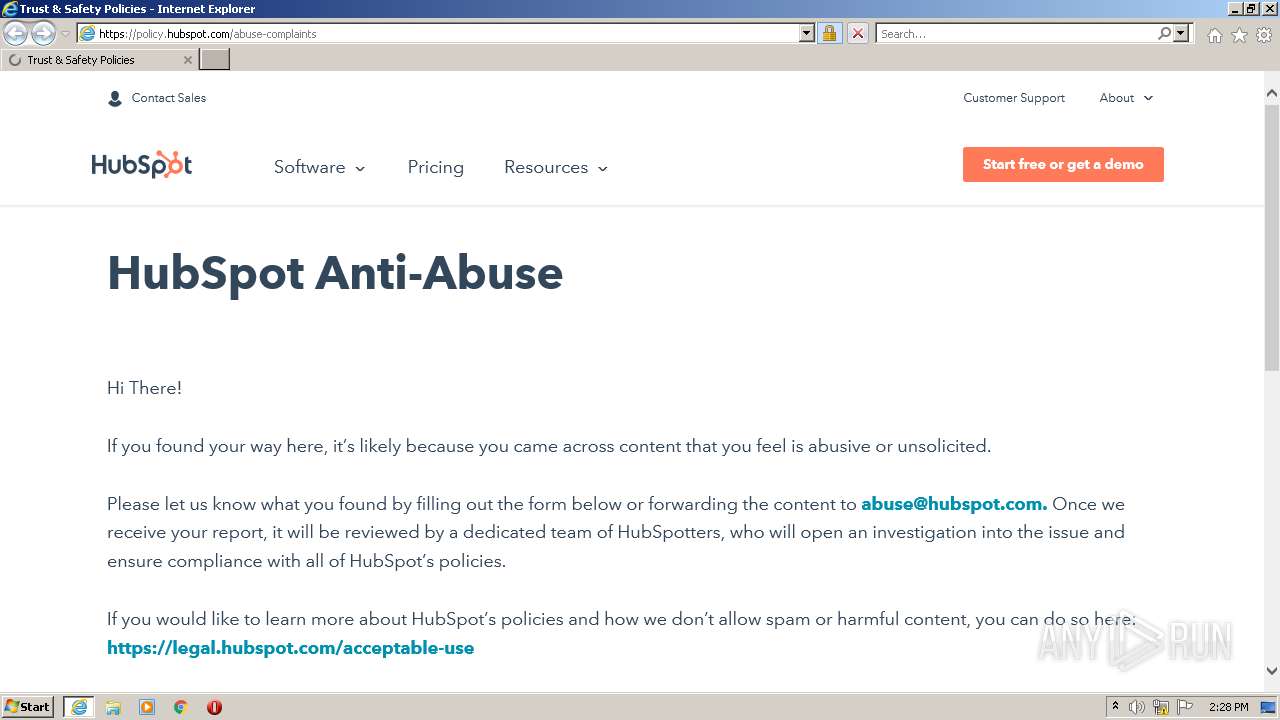This screenshot has height=720, width=1280.
Task: Stop page loading with the red X
Action: 857,34
